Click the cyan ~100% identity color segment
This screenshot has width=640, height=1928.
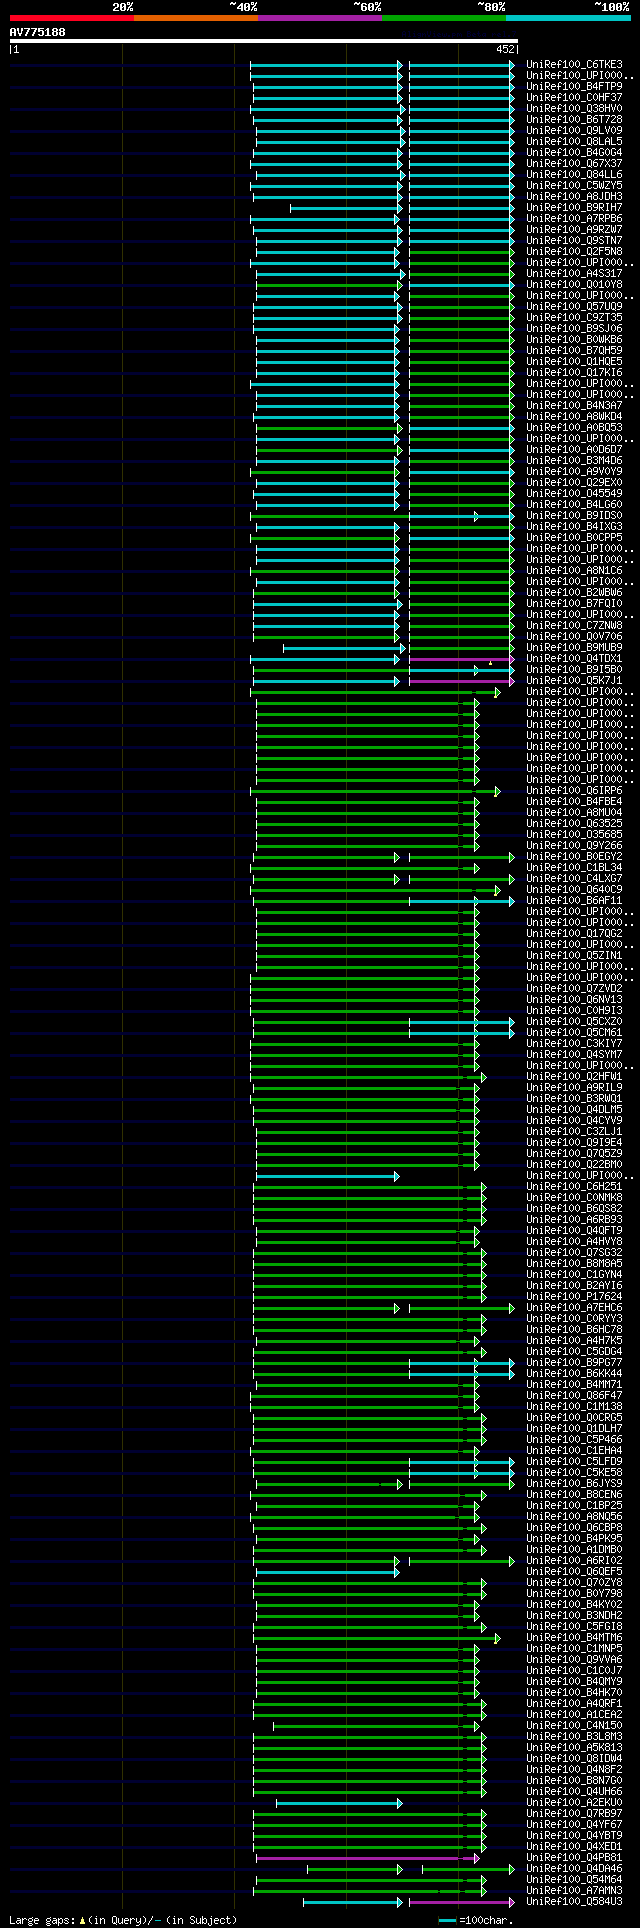[568, 18]
